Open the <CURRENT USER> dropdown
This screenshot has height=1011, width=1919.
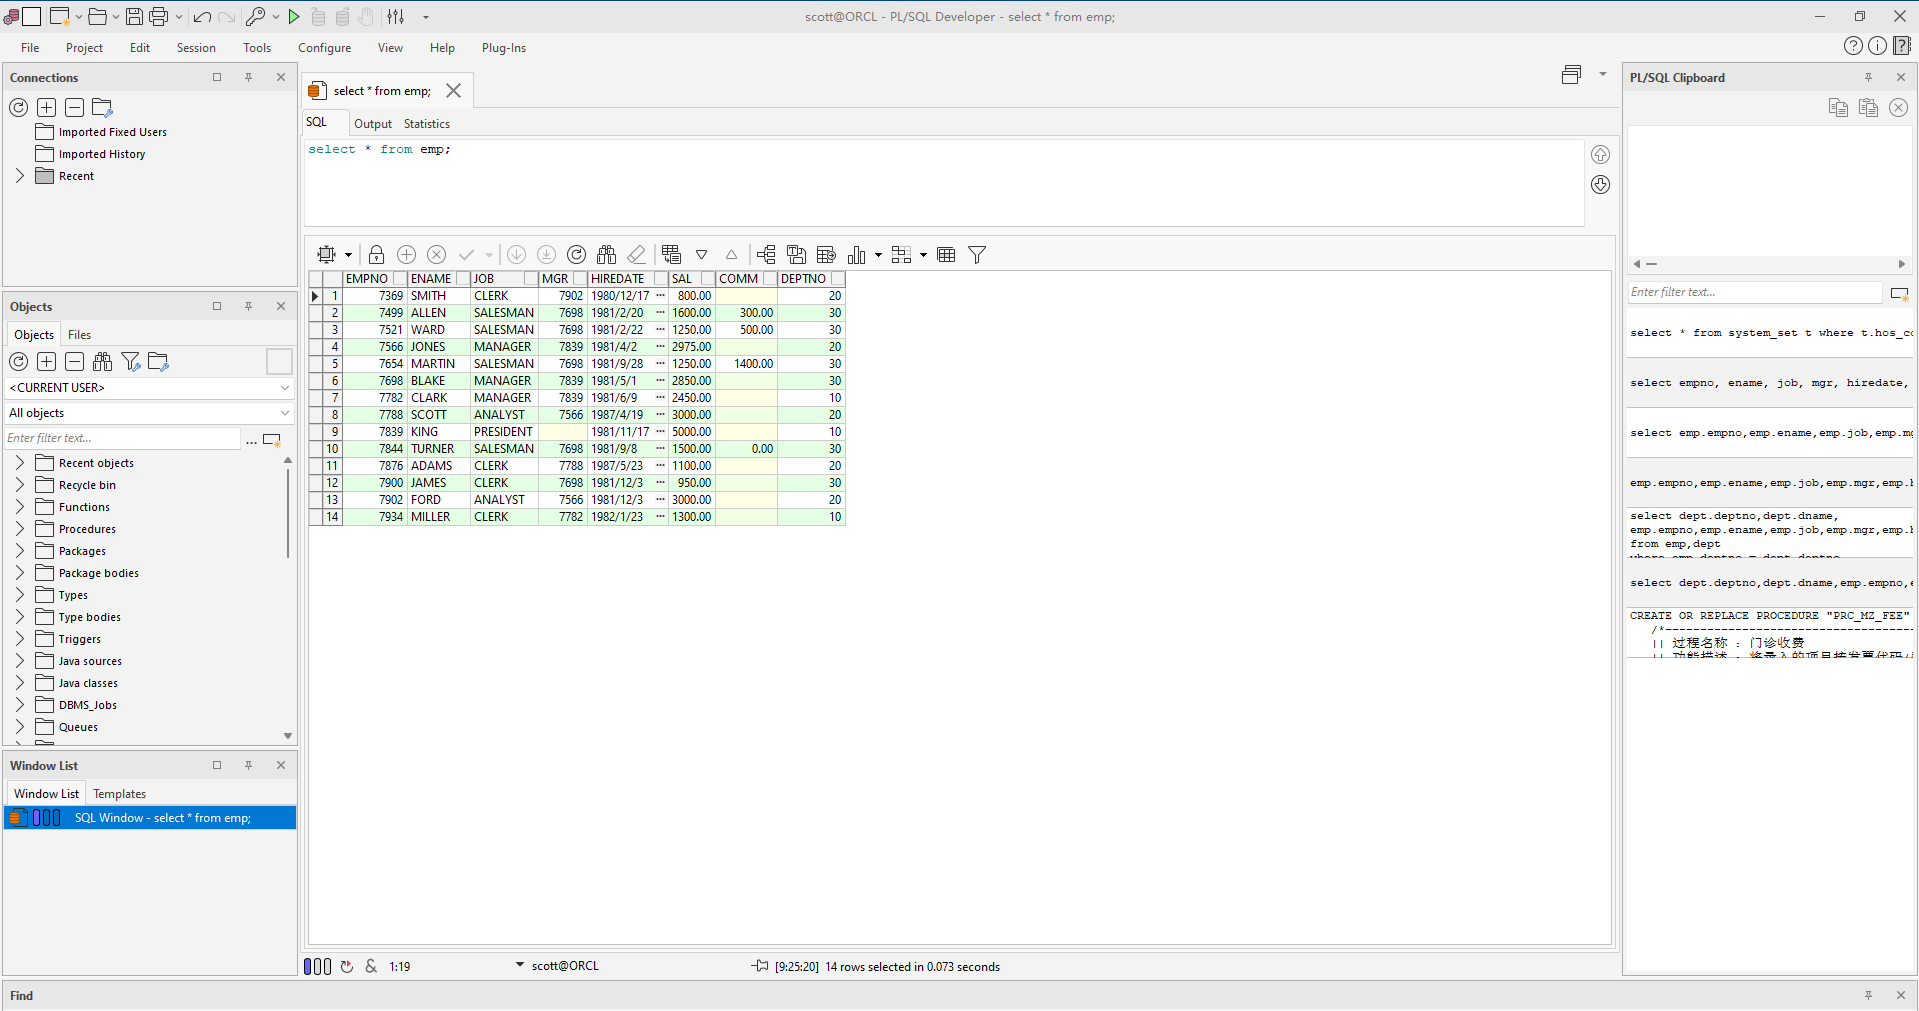[x=150, y=388]
